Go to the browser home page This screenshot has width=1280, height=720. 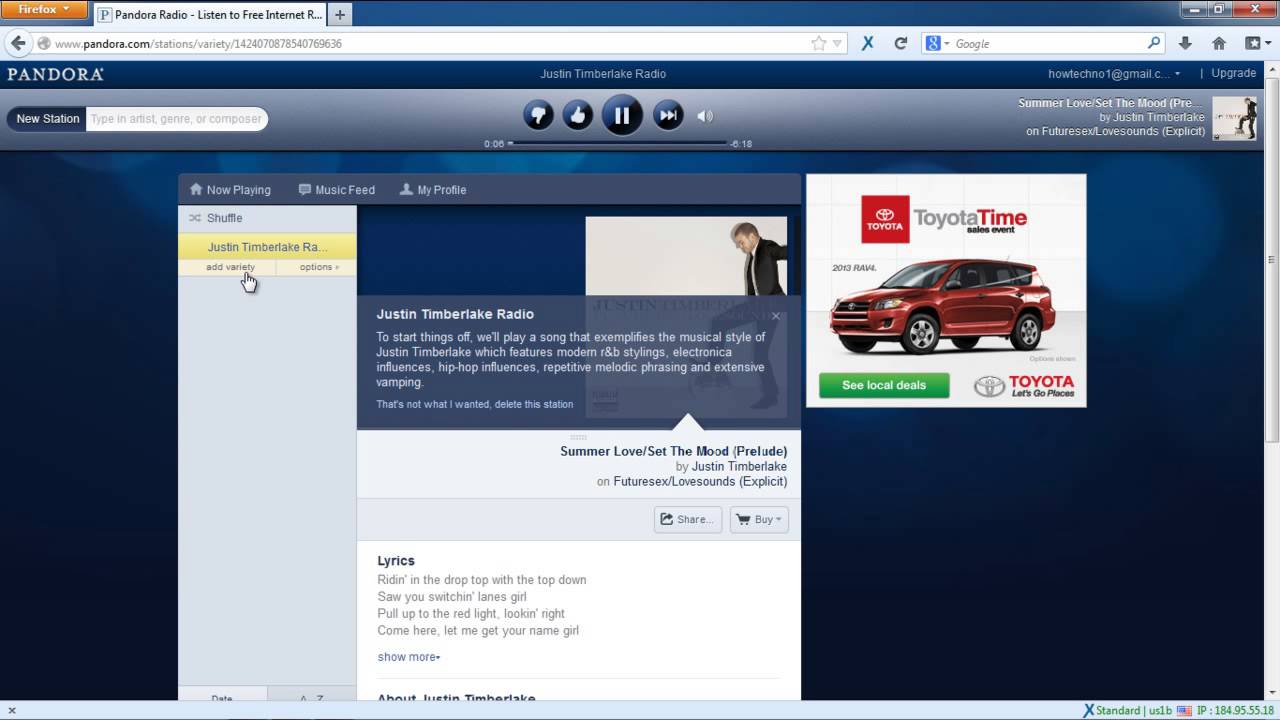pos(1218,44)
